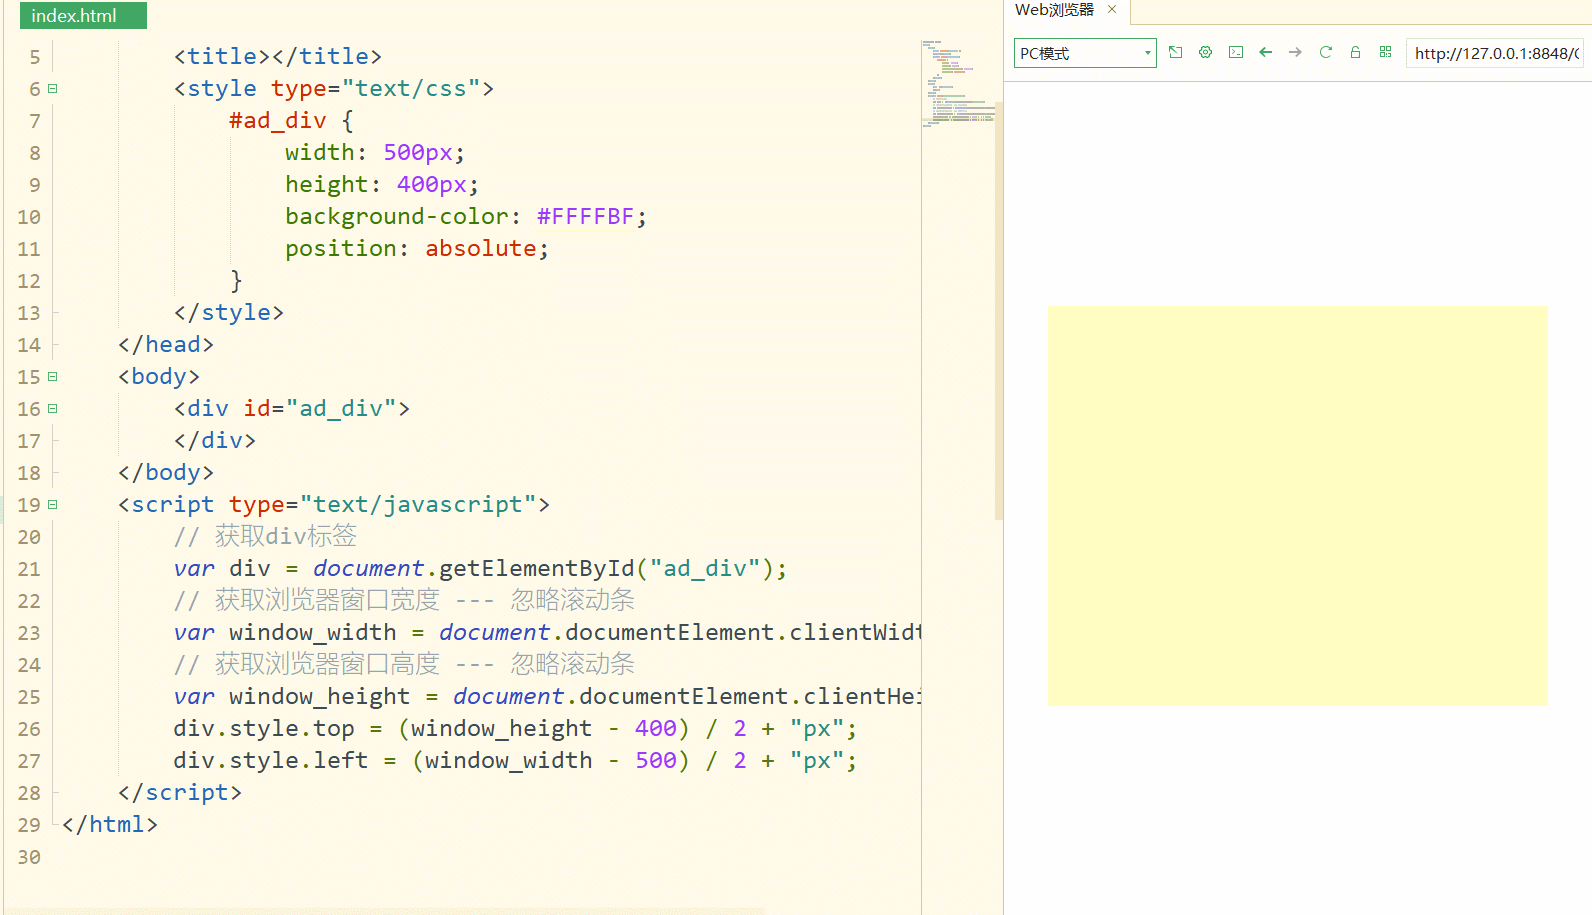
Task: Click the id="ad_div" attribute on line 16
Action: [x=320, y=408]
